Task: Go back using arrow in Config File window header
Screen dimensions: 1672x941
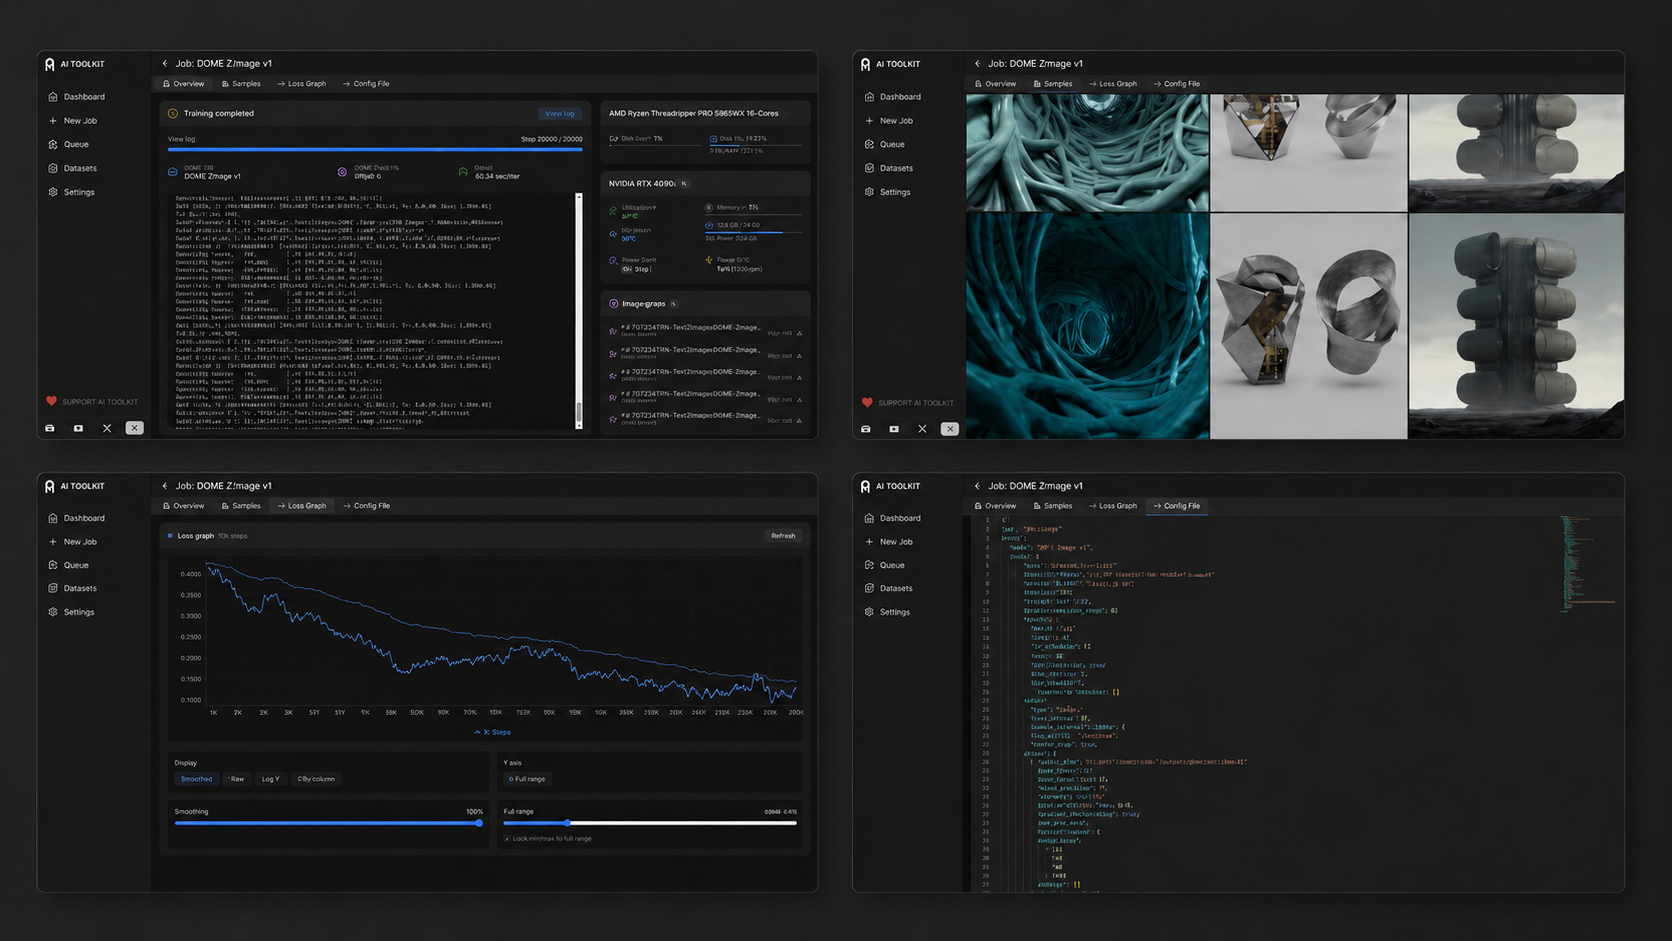Action: coord(977,486)
